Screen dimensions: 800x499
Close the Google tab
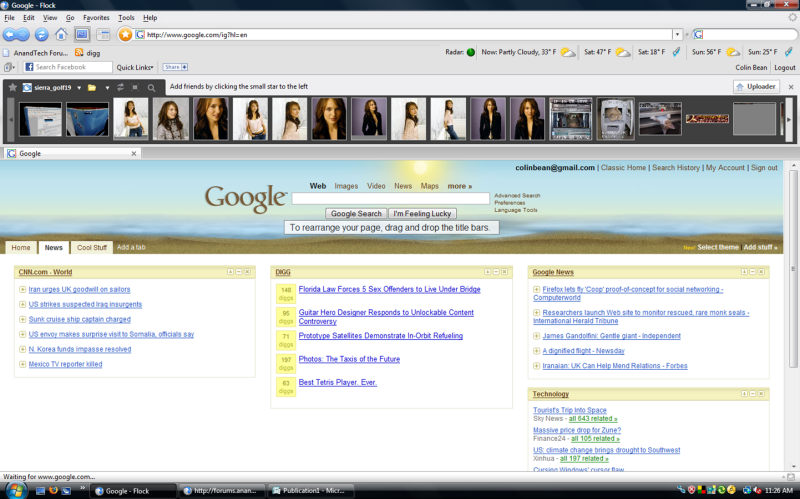134,154
